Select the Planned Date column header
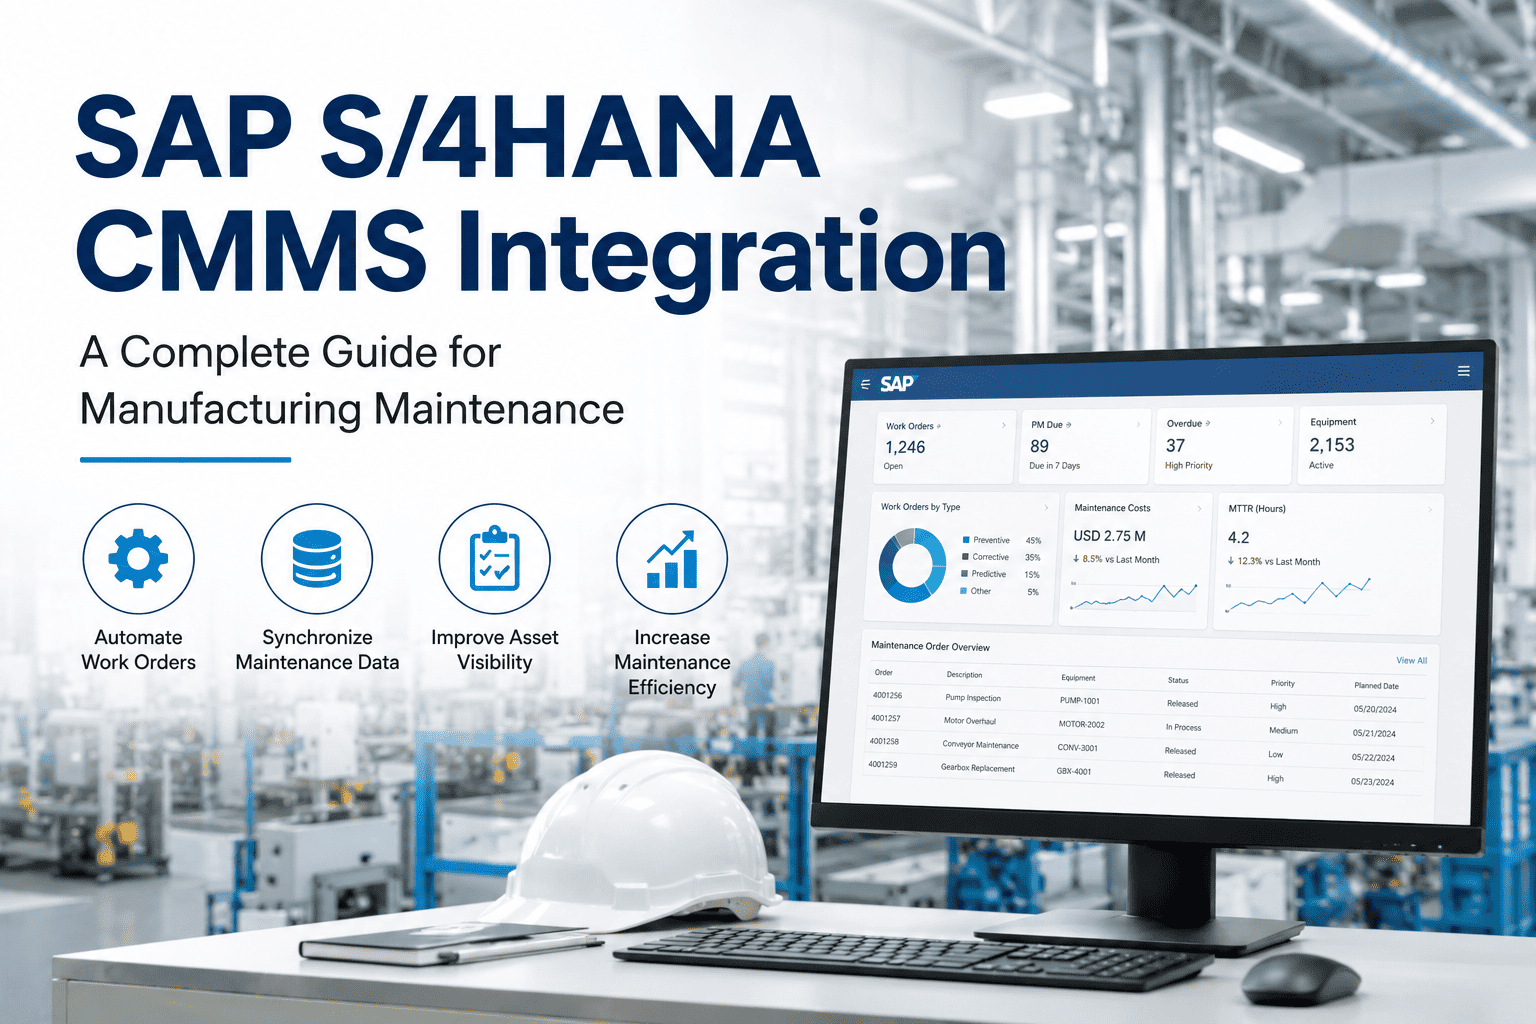This screenshot has height=1024, width=1536. point(1376,685)
